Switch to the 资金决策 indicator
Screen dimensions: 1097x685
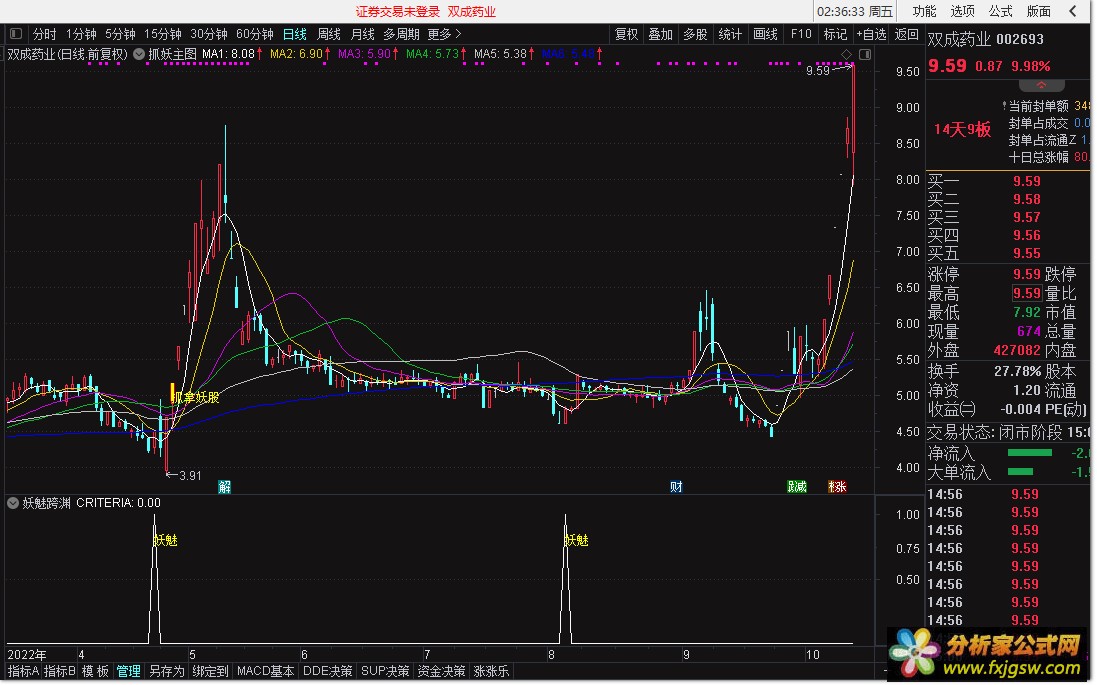point(441,671)
